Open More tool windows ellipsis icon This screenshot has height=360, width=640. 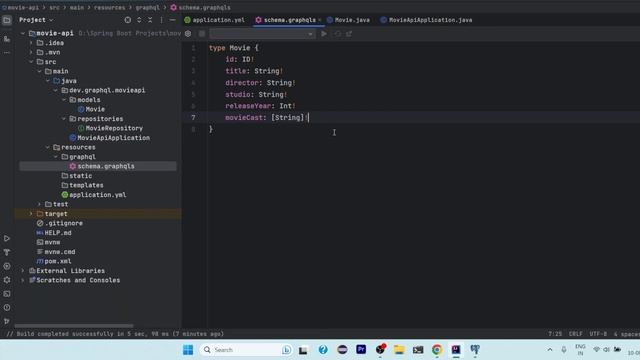tap(7, 53)
